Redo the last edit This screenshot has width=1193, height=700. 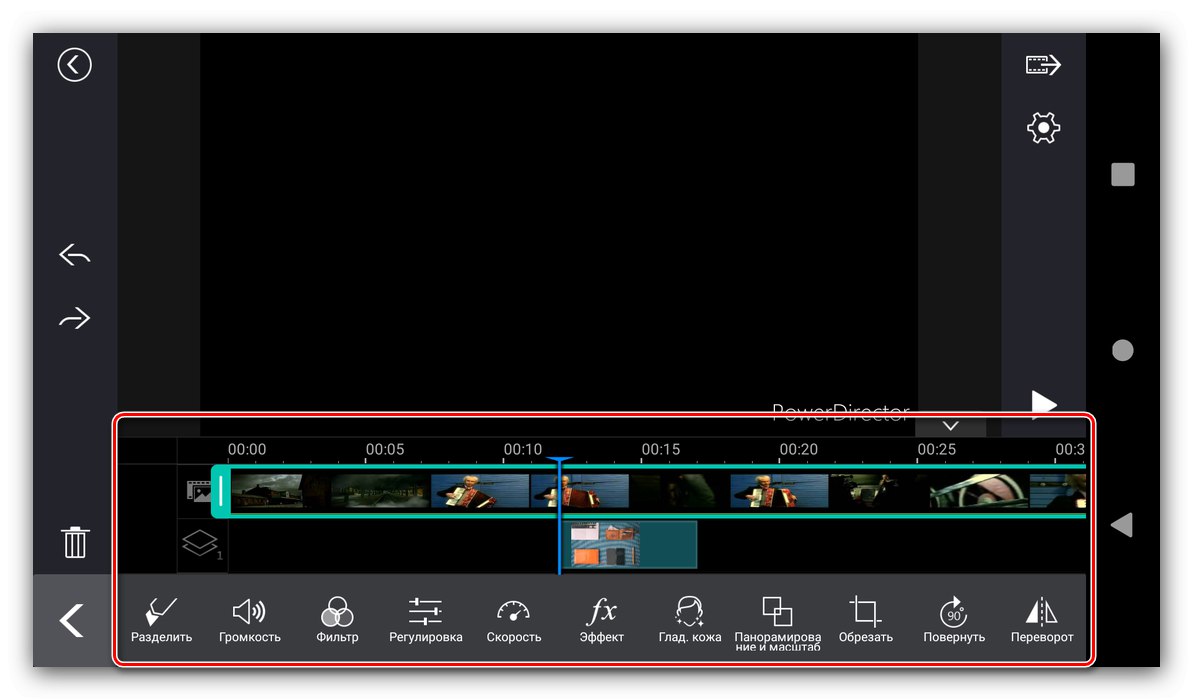tap(75, 317)
